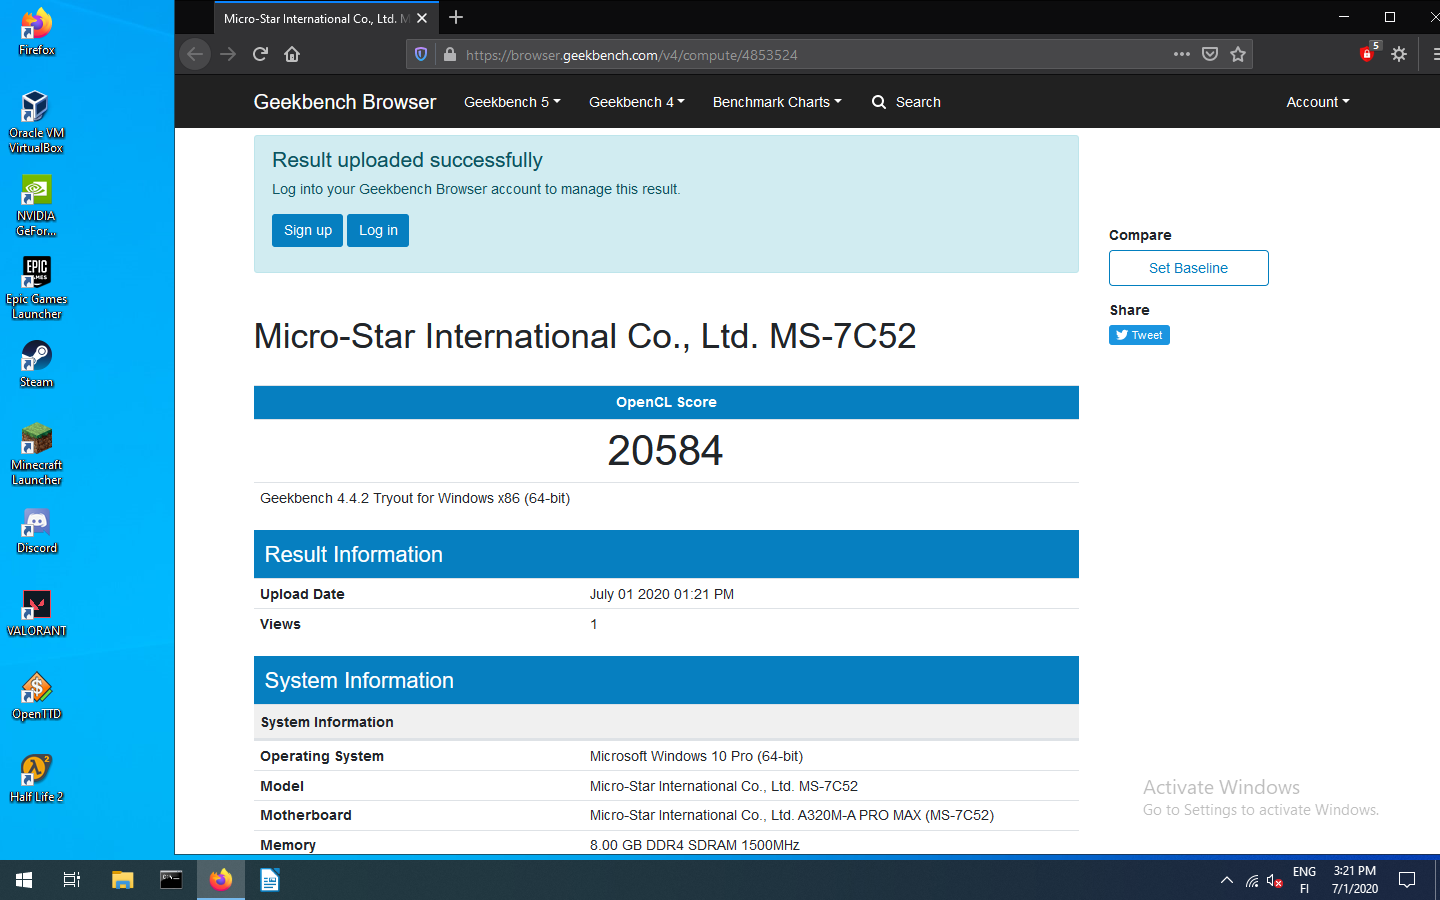Open Task View on the taskbar
This screenshot has width=1440, height=900.
[x=72, y=880]
